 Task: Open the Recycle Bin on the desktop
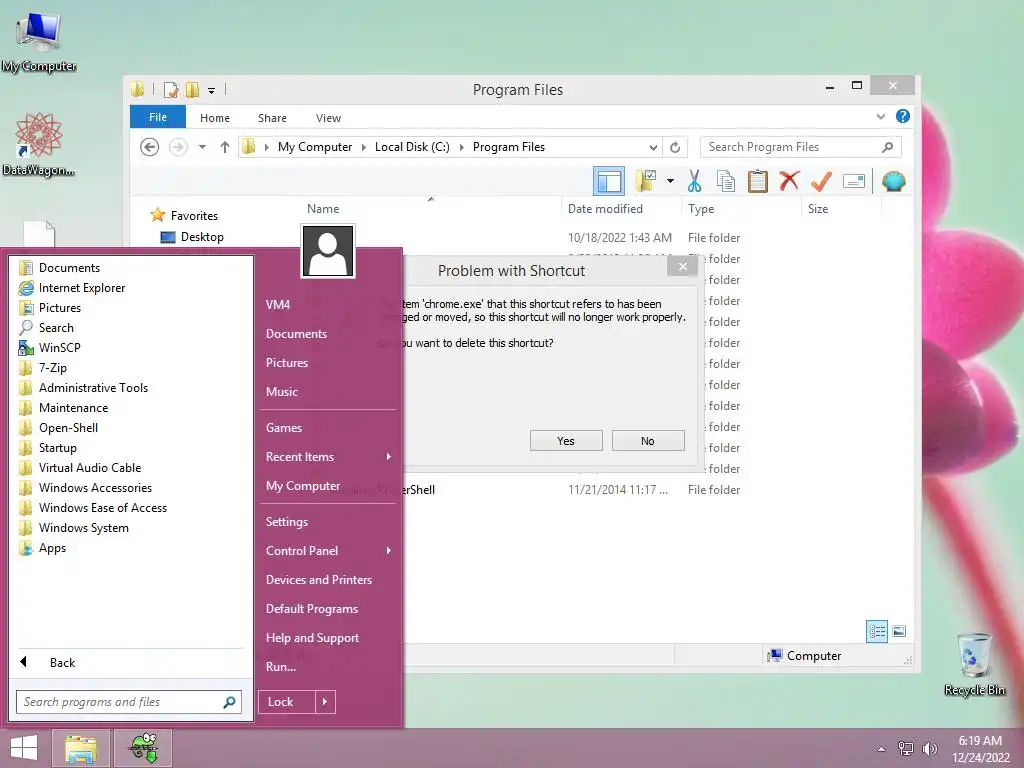(974, 664)
